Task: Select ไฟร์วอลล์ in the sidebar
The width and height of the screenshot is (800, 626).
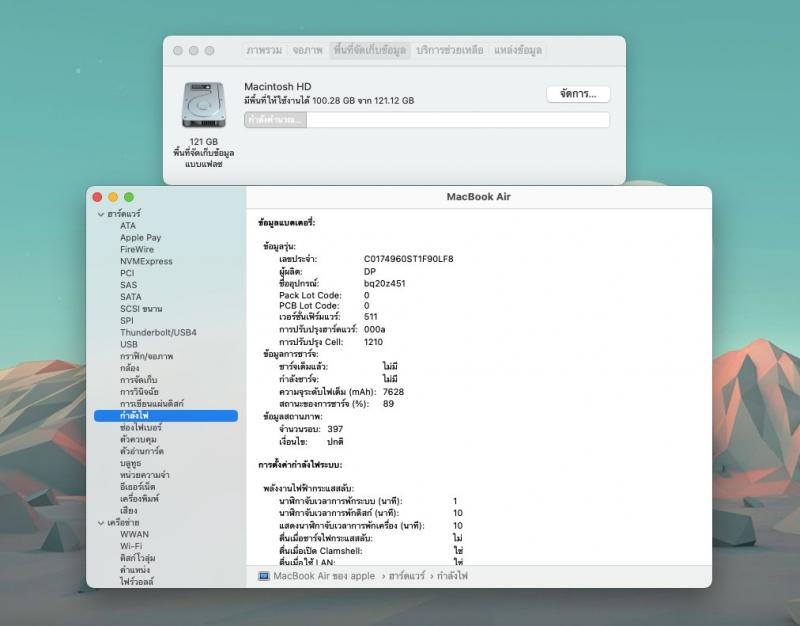Action: (136, 582)
